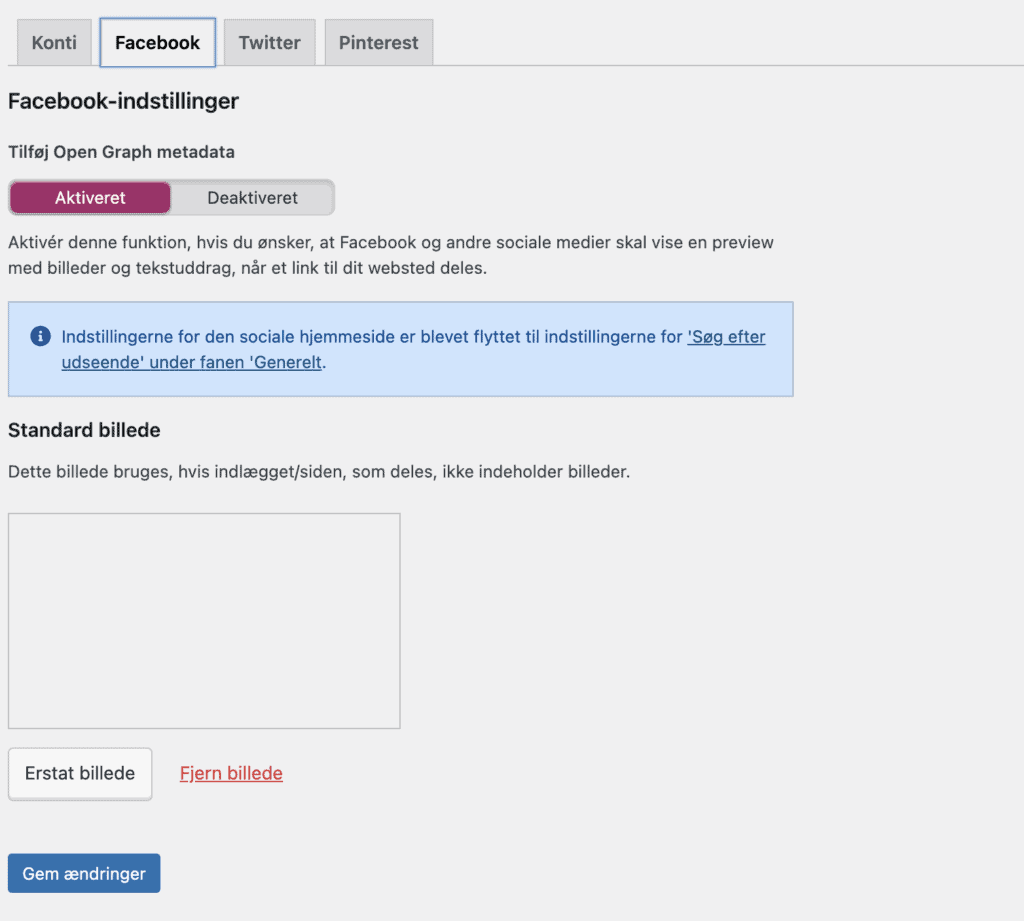The image size is (1024, 921).
Task: Open the Konti tab
Action: (54, 42)
